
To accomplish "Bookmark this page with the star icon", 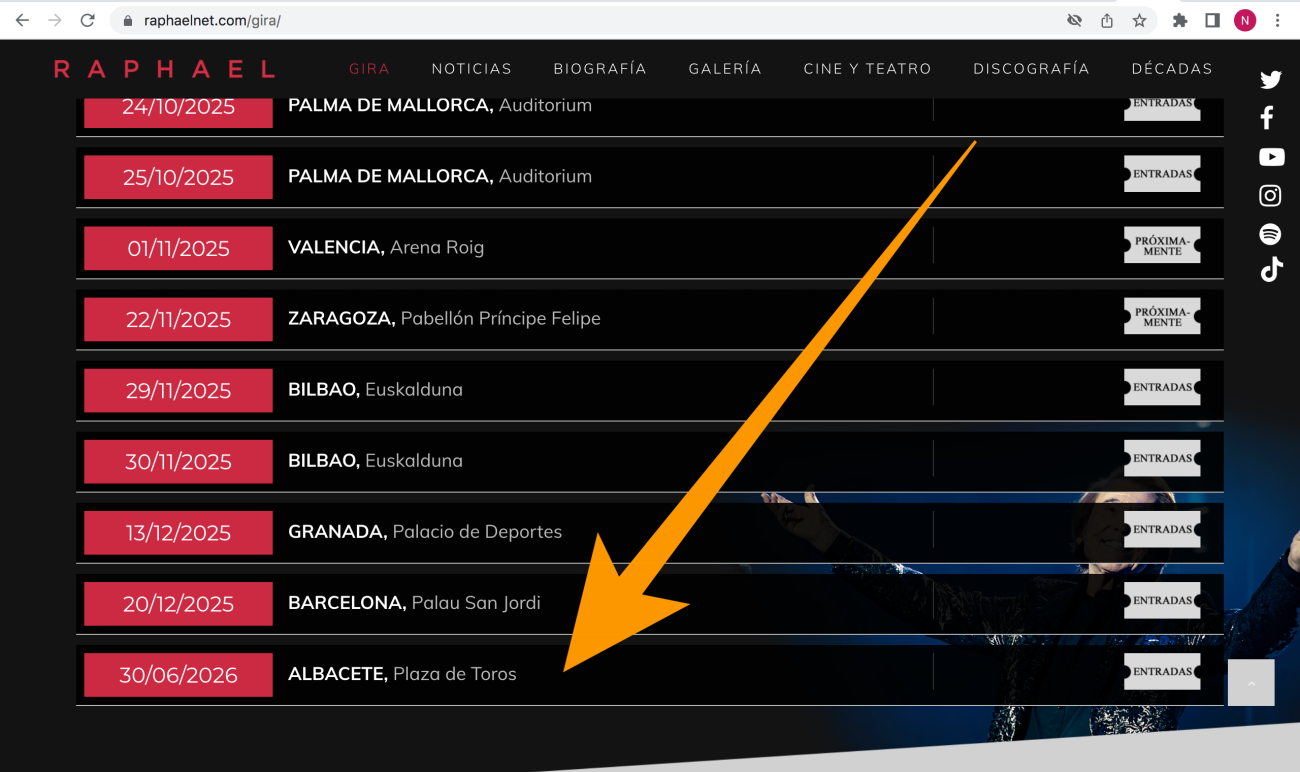I will pyautogui.click(x=1139, y=20).
